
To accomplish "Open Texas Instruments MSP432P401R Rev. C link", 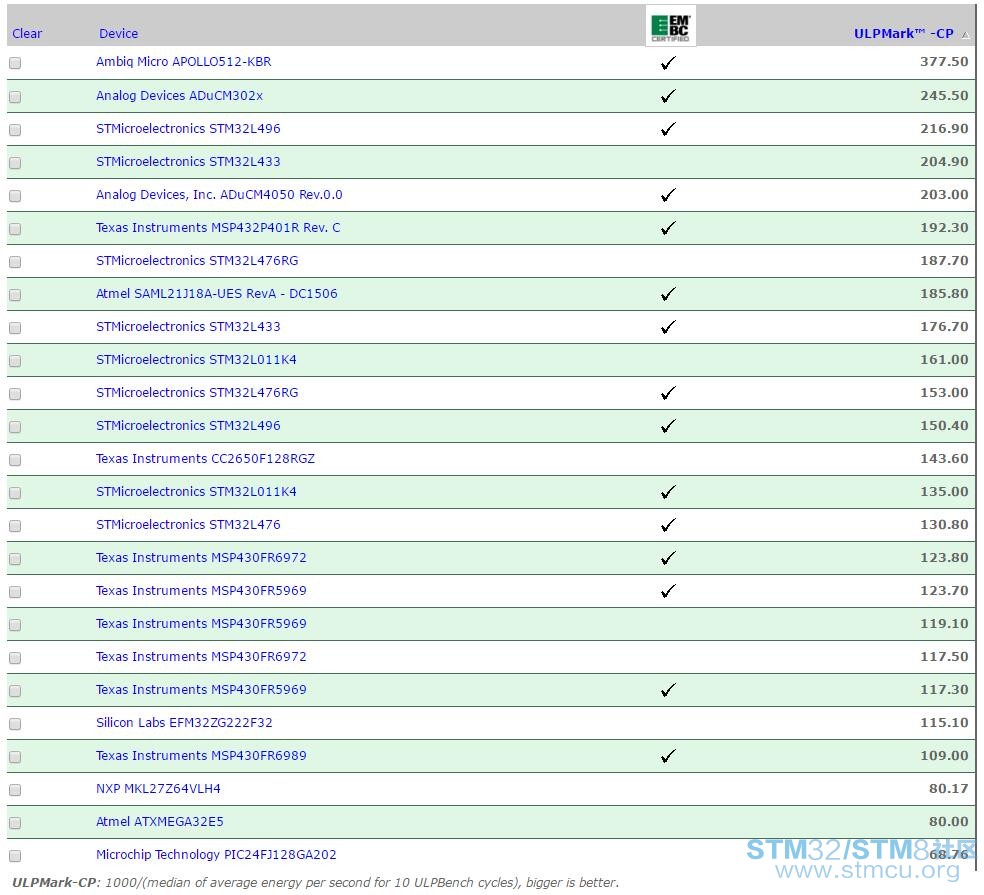I will (x=218, y=227).
